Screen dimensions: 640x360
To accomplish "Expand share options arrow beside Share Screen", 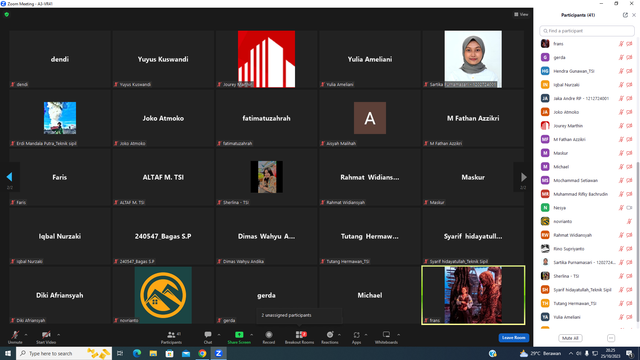I will (251, 335).
